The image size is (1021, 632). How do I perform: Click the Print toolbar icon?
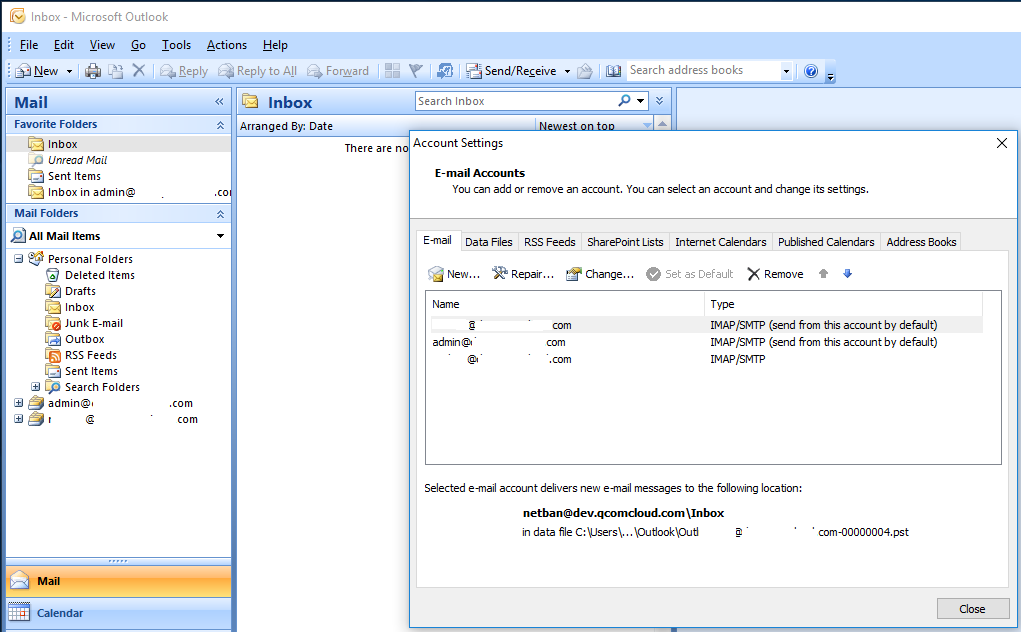coord(93,71)
